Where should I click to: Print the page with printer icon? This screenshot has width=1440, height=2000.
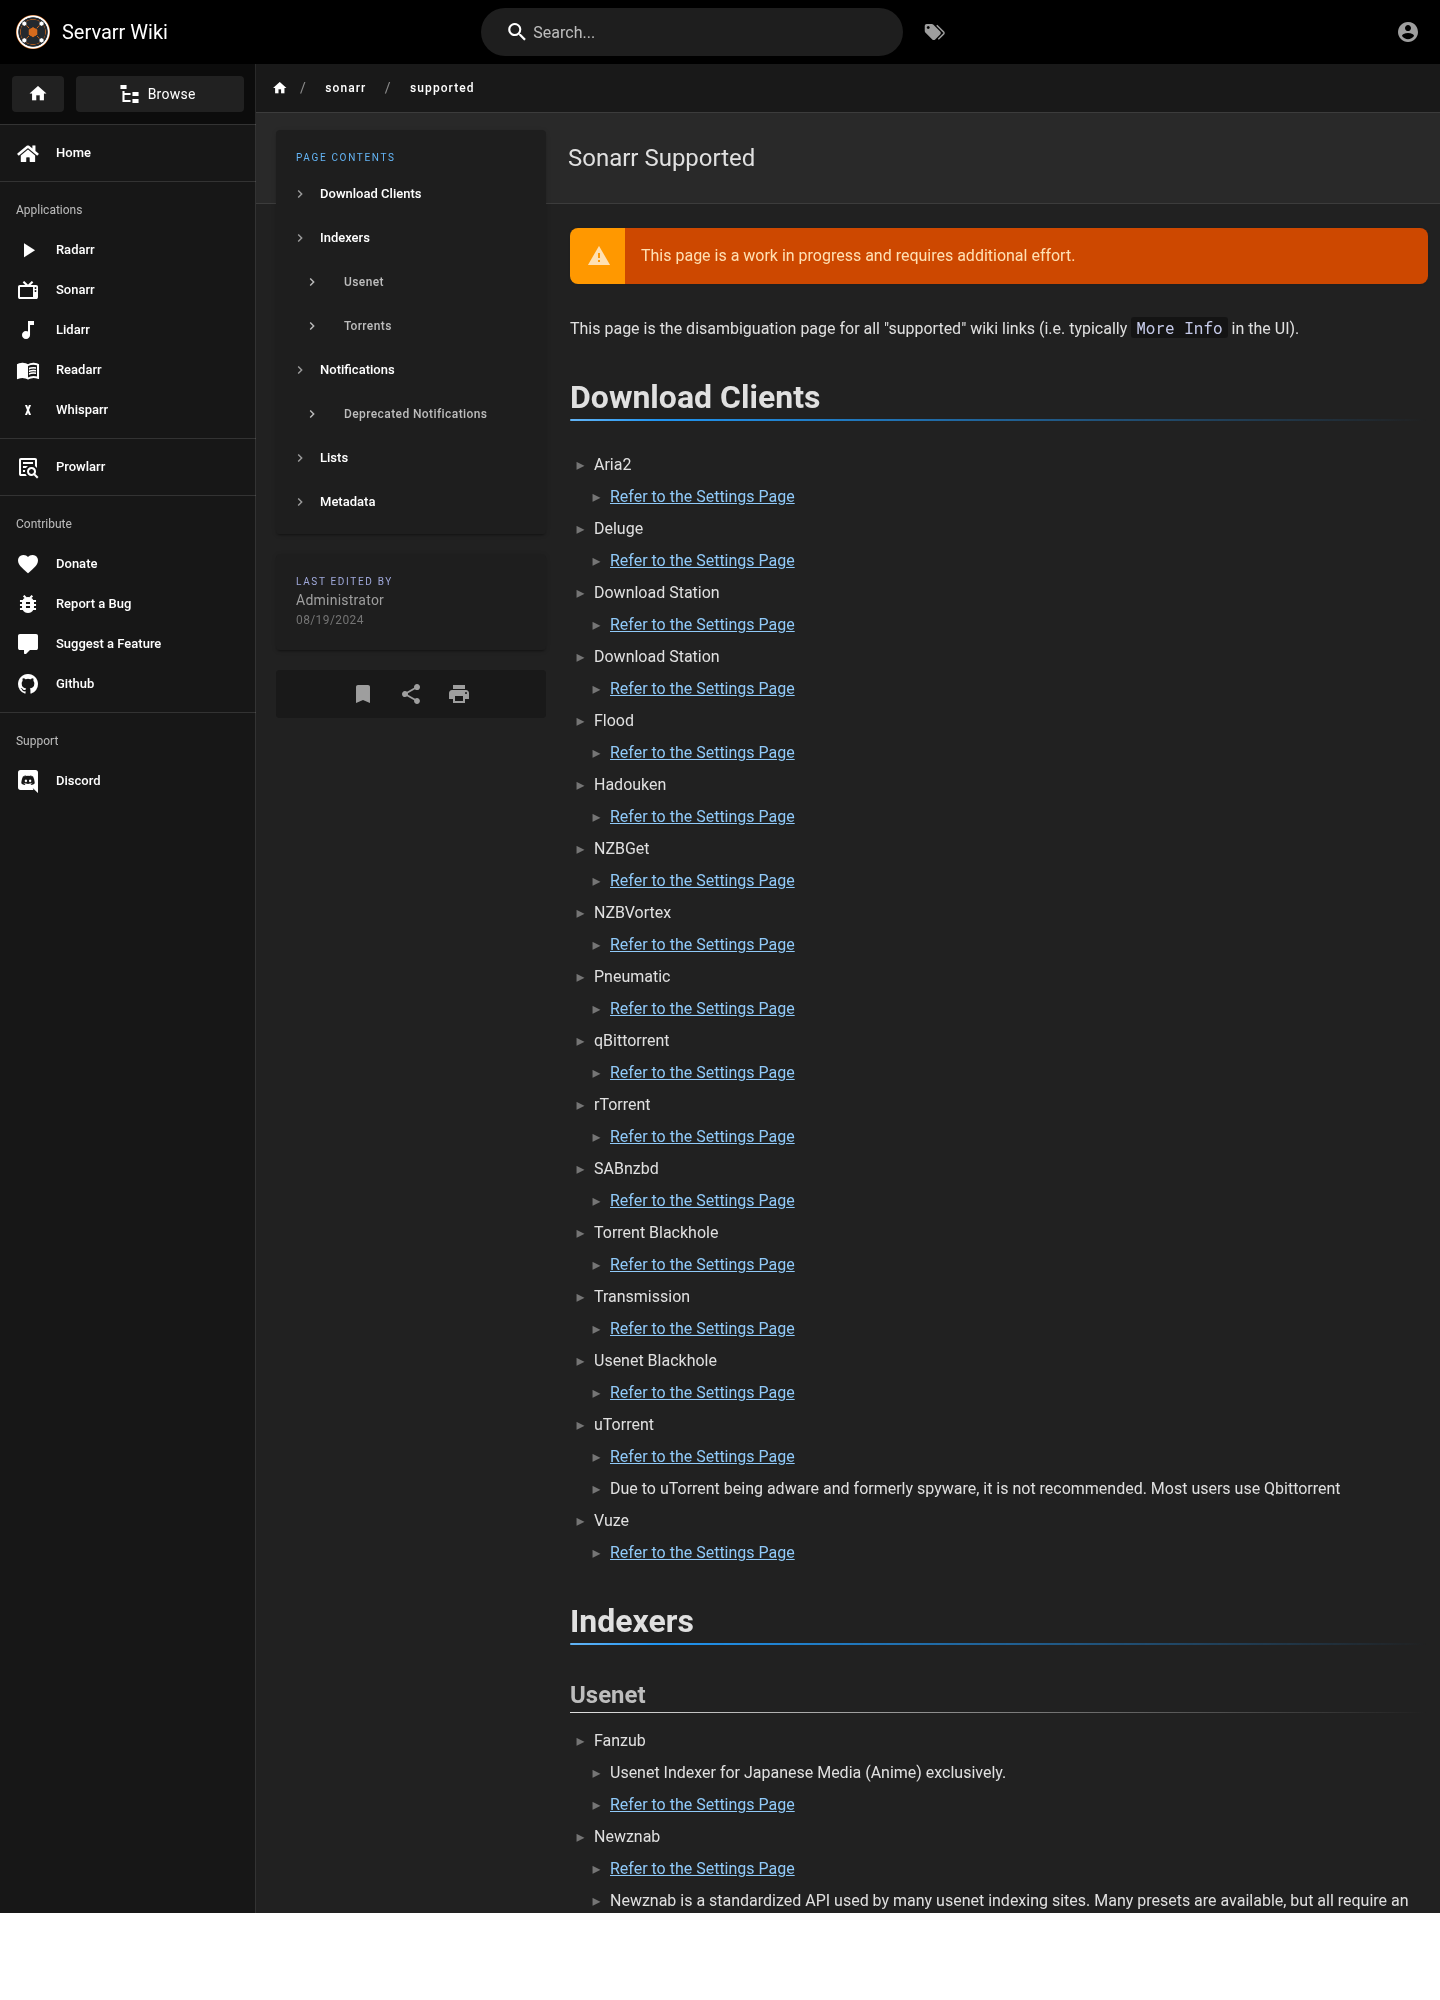click(459, 694)
